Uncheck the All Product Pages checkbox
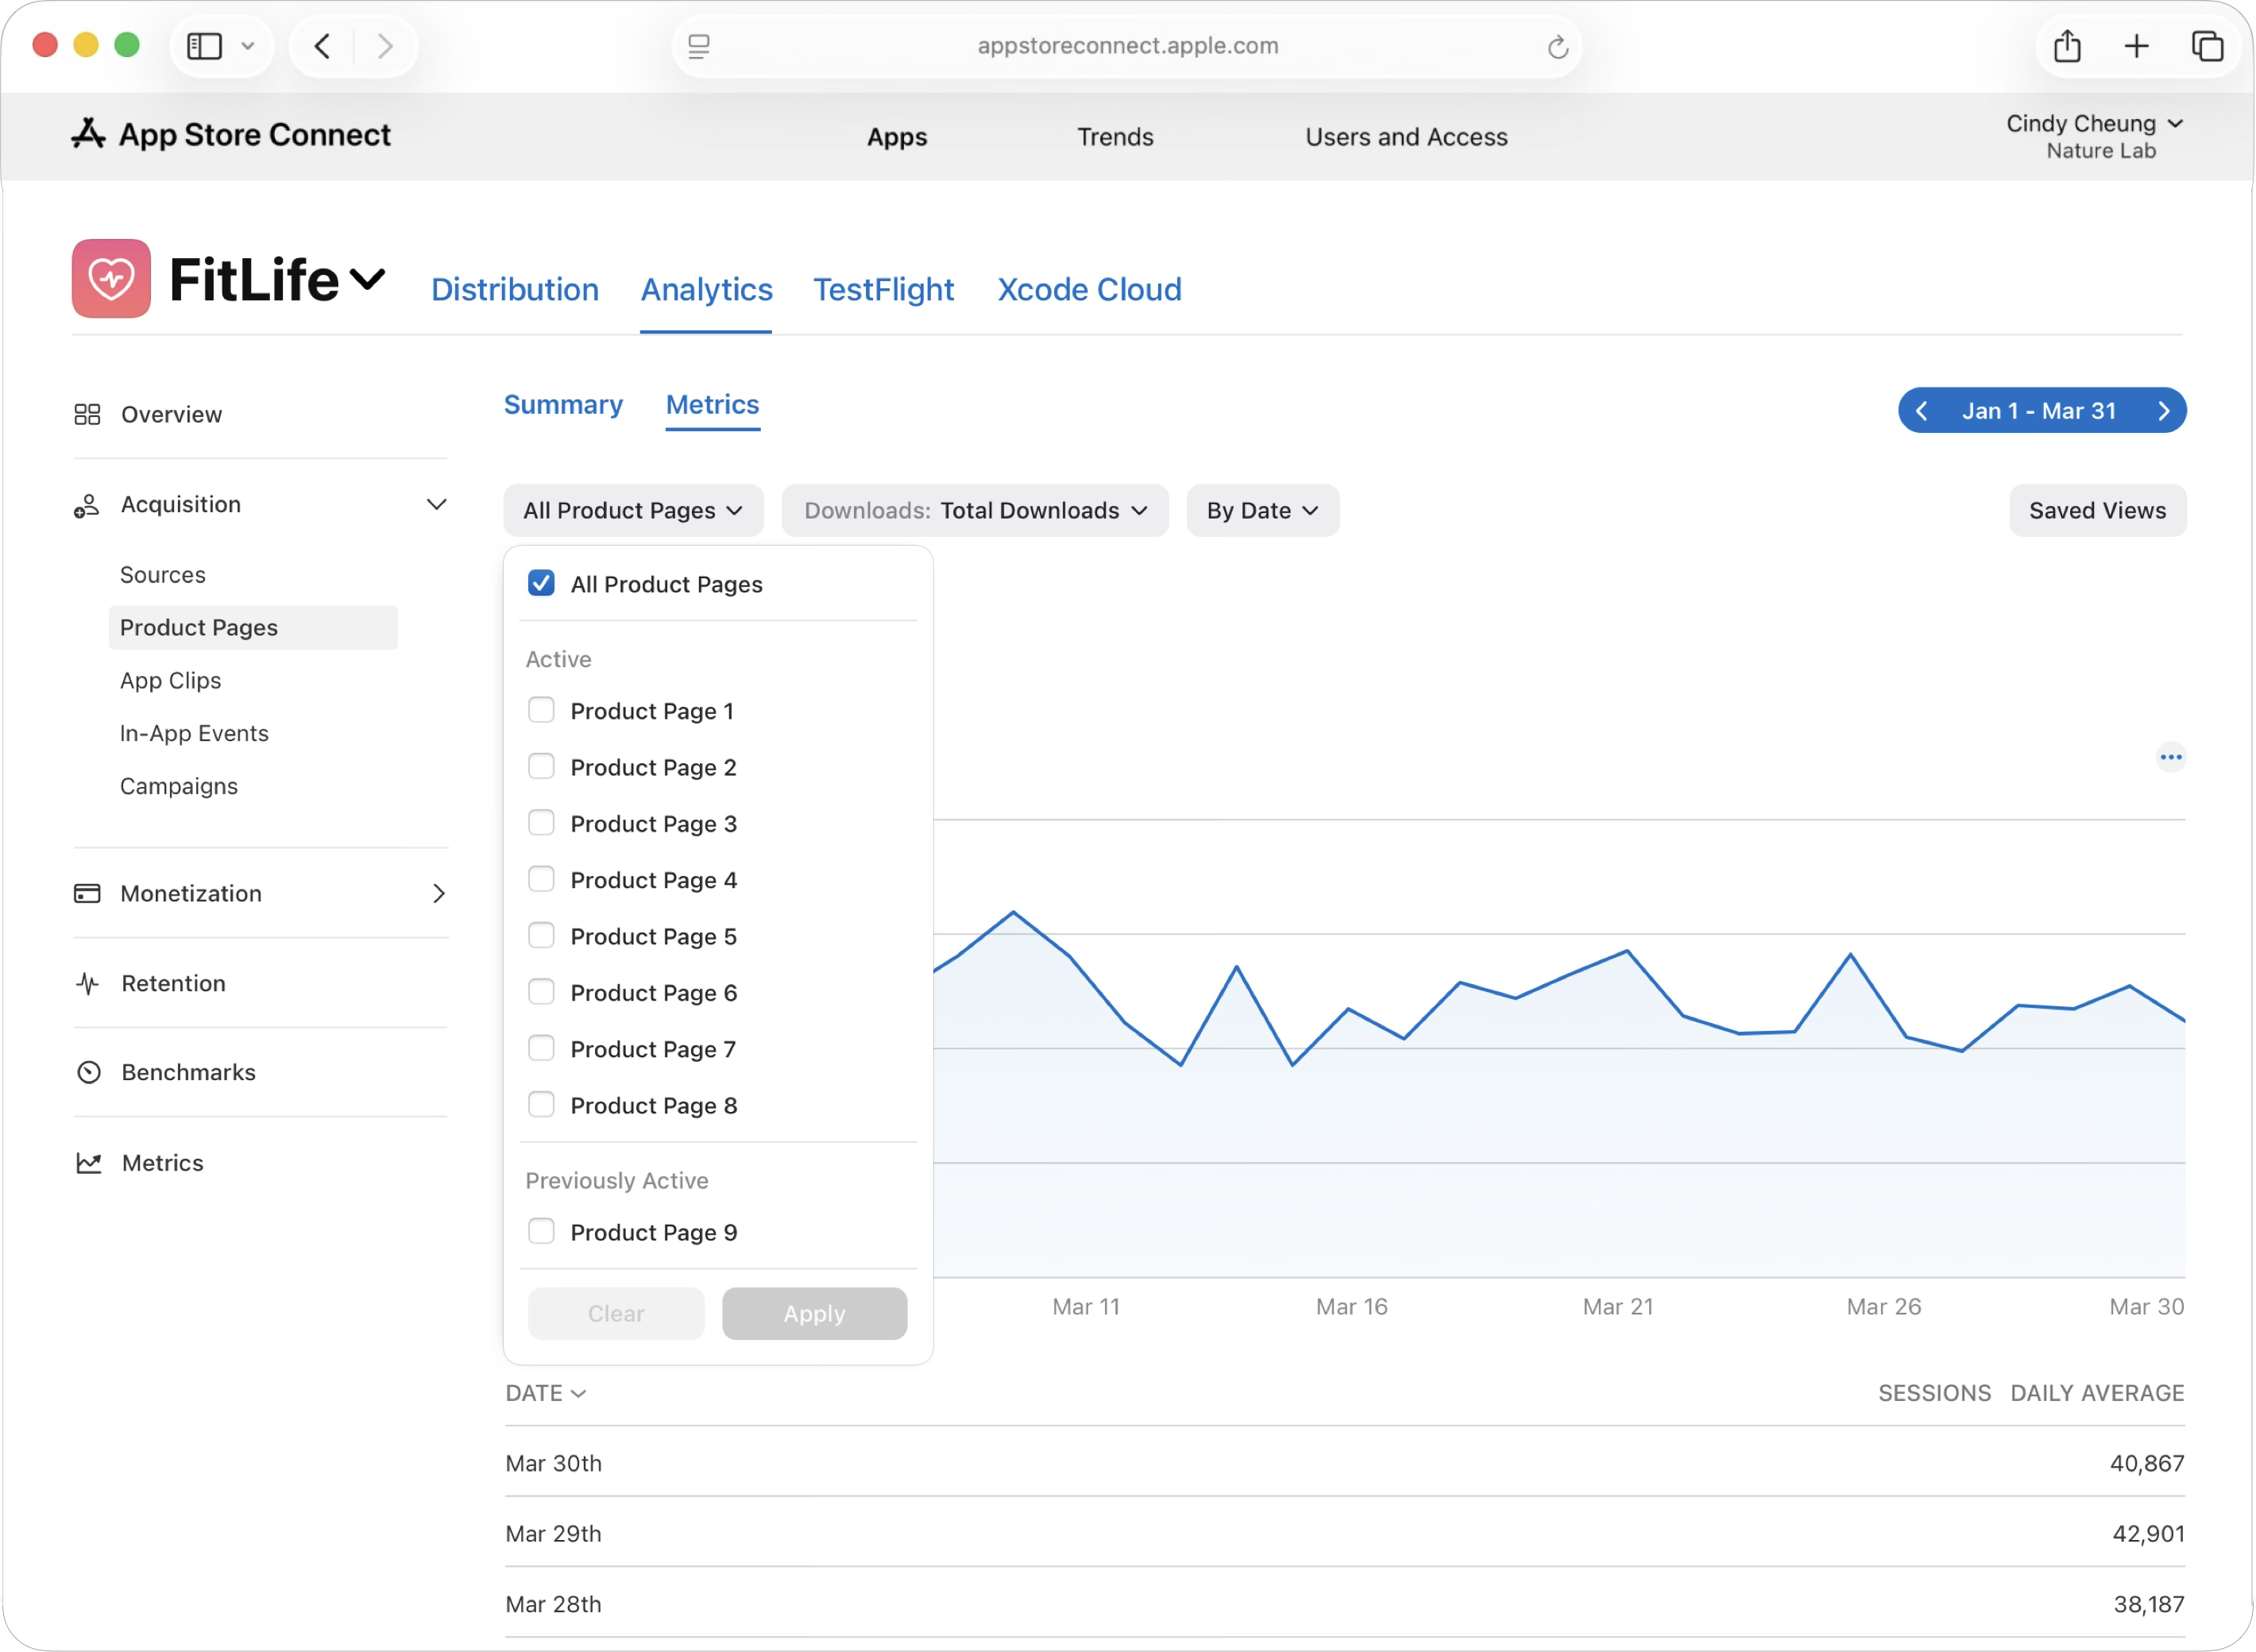 (x=541, y=583)
